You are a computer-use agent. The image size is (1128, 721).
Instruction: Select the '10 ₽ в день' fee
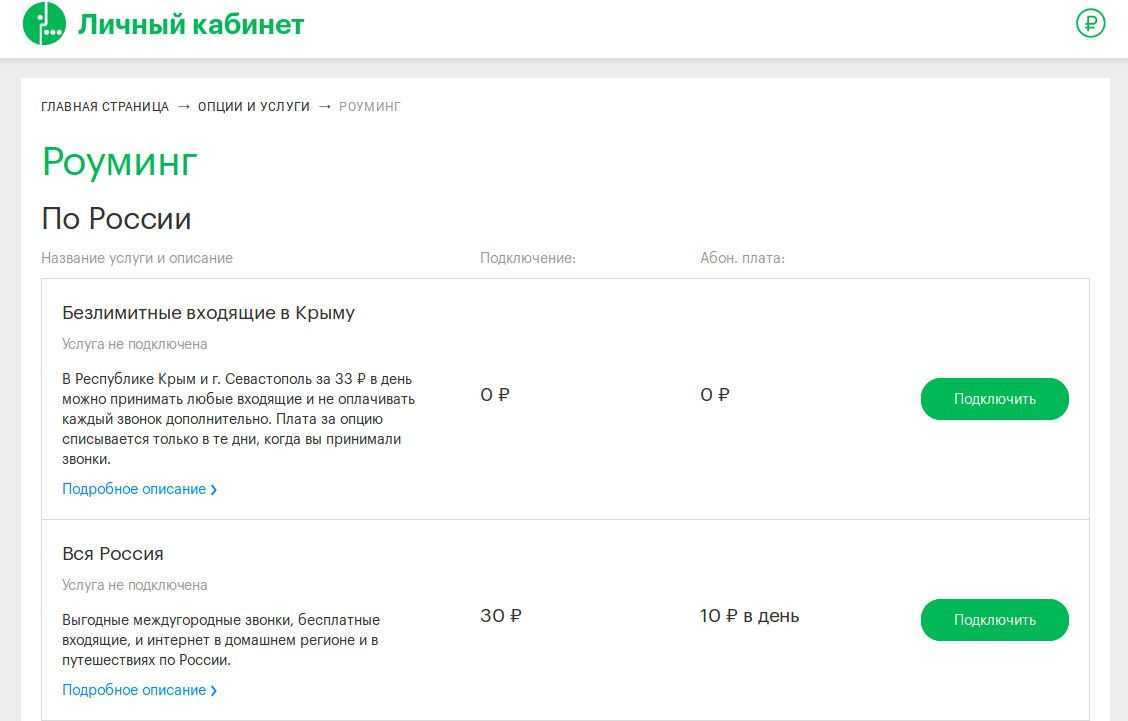[749, 616]
